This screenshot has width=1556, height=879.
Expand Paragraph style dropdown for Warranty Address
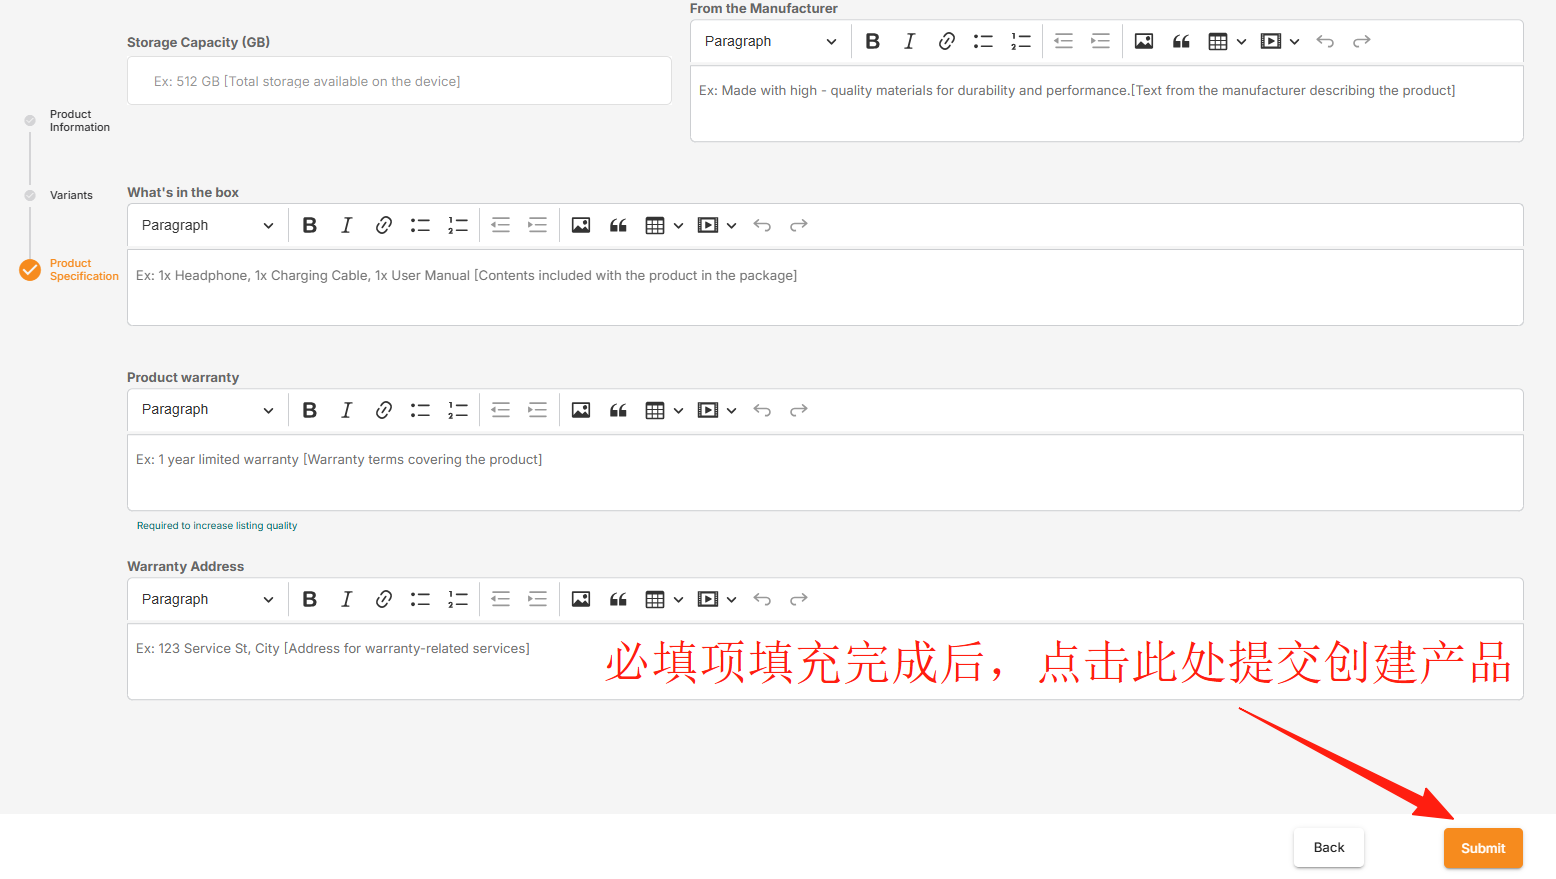207,599
